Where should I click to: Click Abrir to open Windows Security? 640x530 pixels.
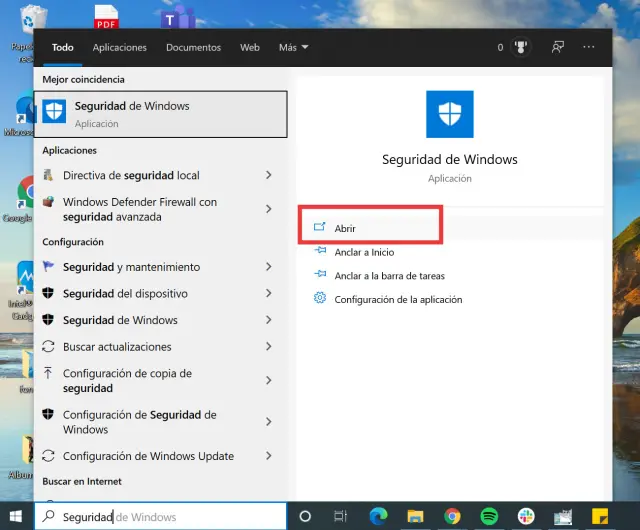345,228
